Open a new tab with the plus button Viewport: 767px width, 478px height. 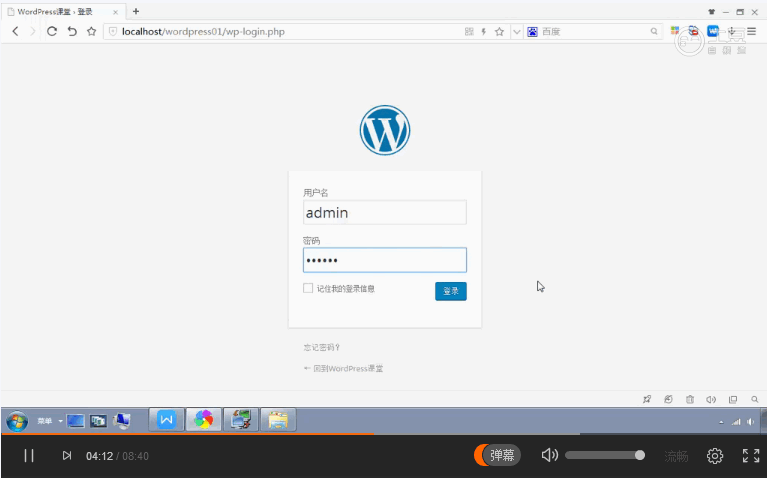(x=136, y=11)
